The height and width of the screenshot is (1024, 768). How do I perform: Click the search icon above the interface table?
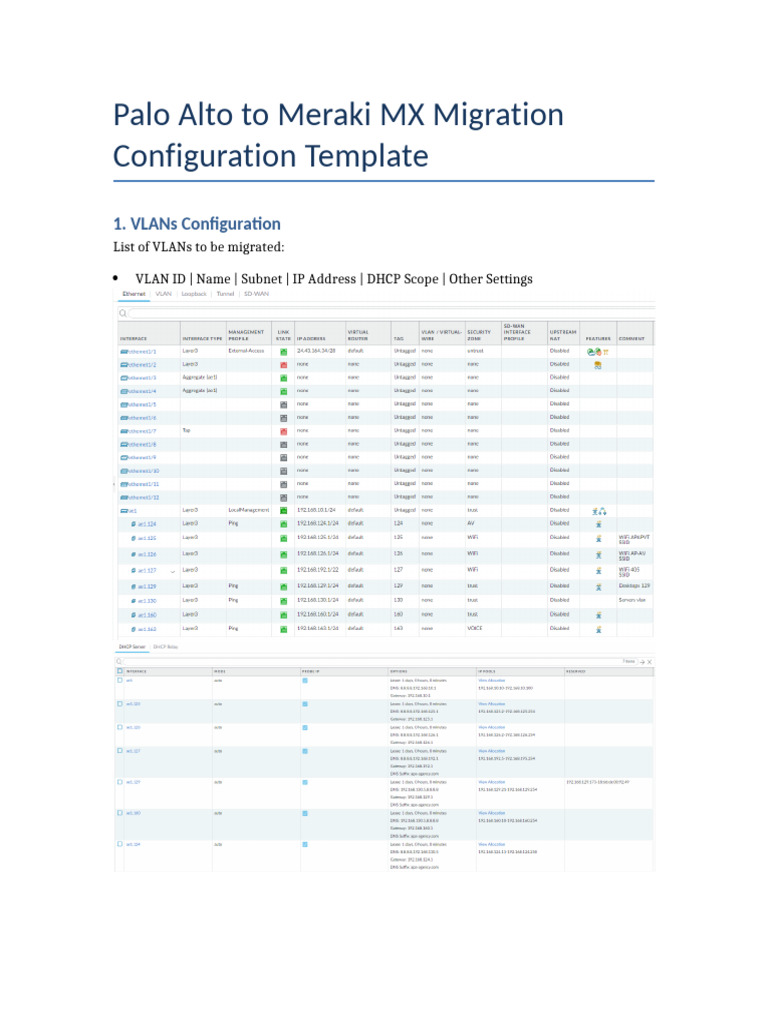(x=123, y=313)
